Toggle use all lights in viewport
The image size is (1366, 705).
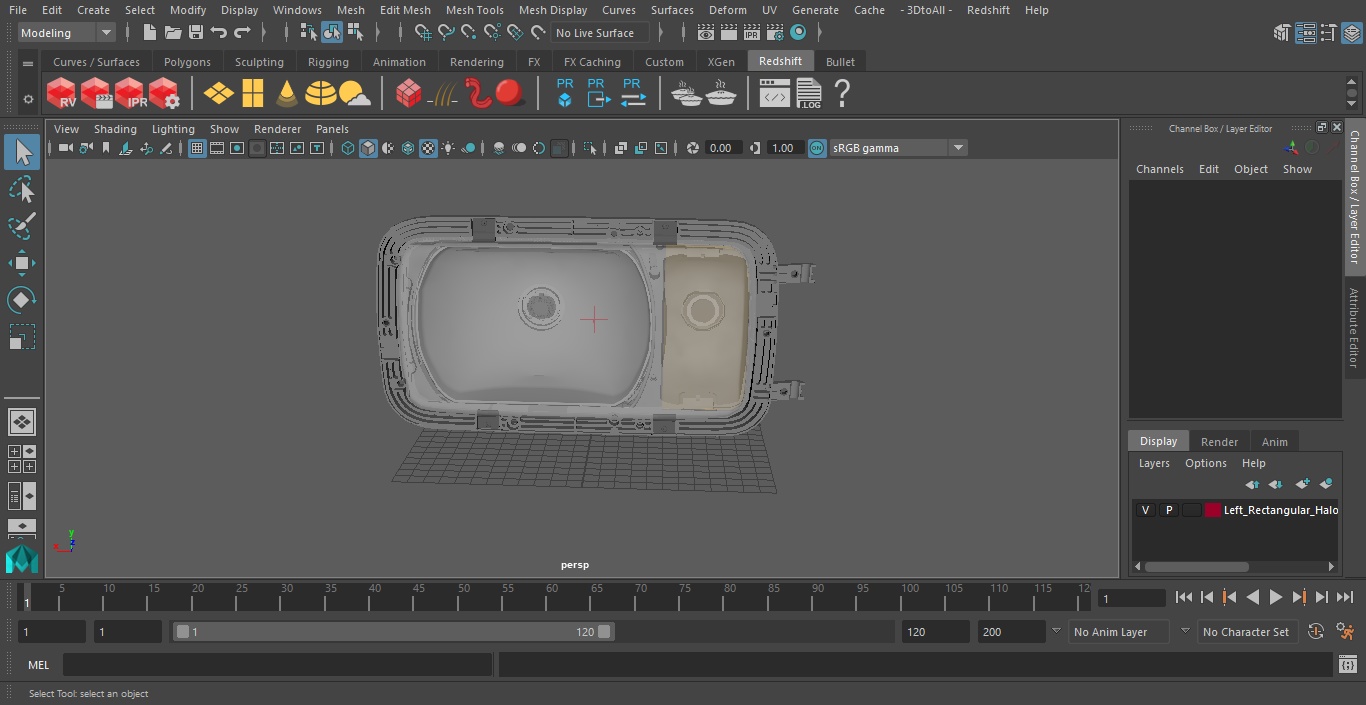(x=448, y=148)
